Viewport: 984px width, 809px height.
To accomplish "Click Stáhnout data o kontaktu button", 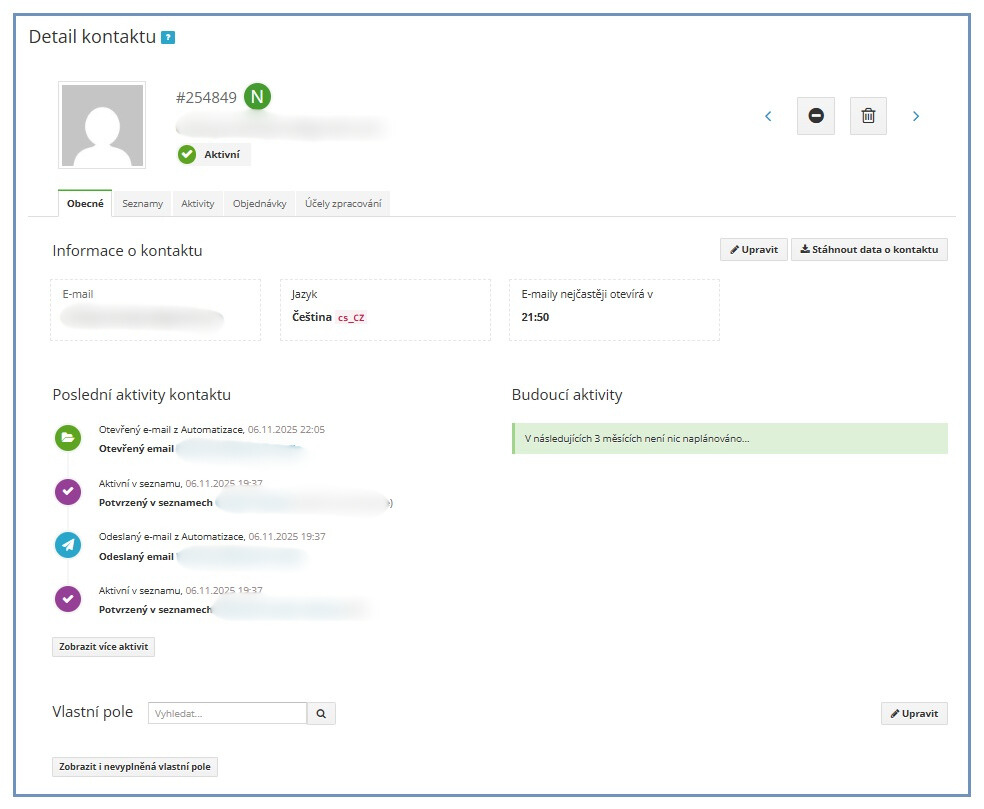I will [x=869, y=249].
